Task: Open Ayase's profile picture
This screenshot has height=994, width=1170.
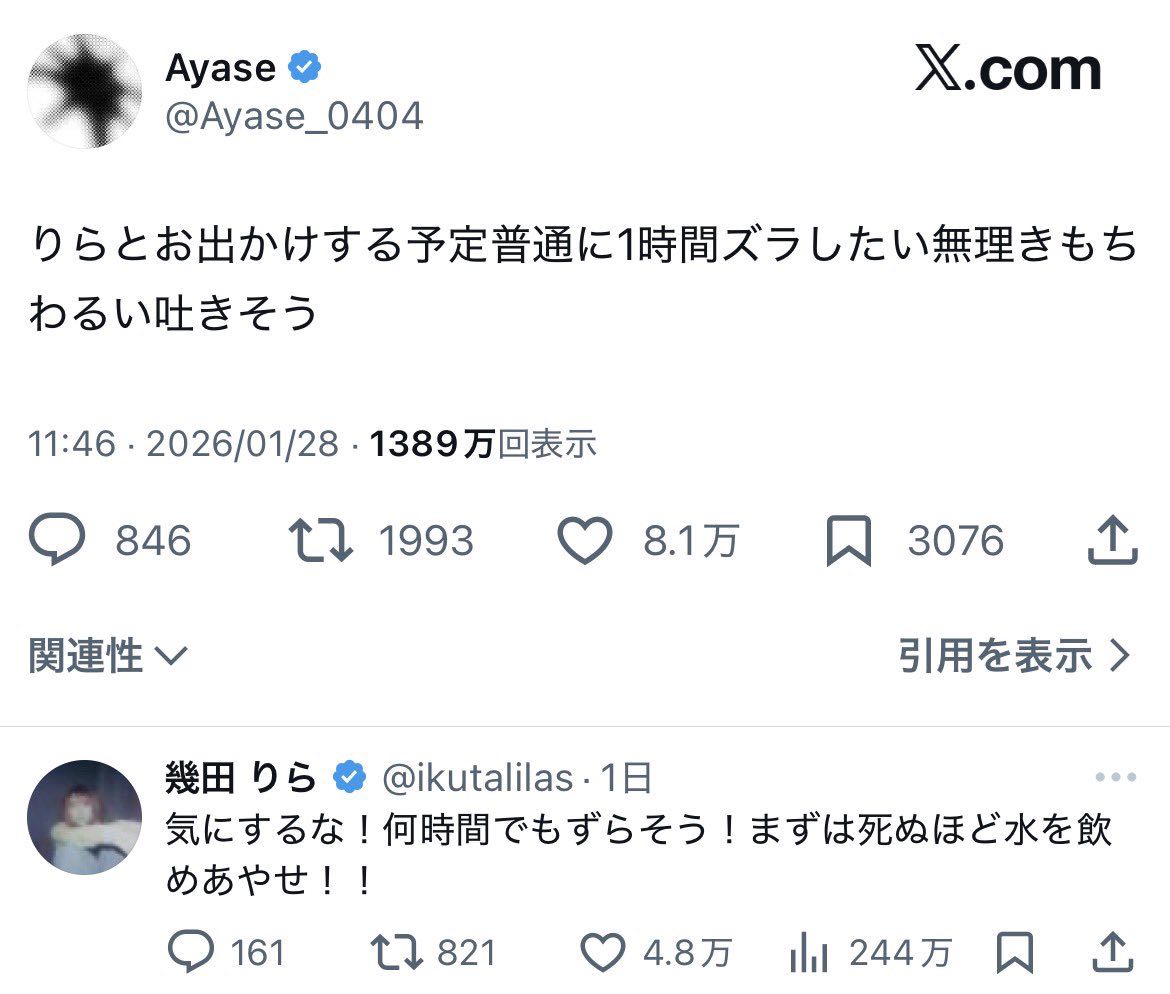Action: point(84,92)
